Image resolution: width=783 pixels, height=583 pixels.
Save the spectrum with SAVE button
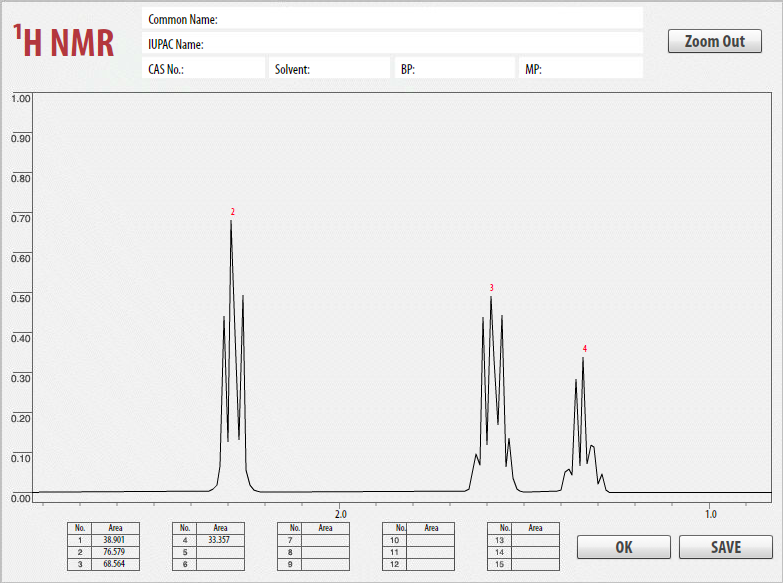(726, 547)
